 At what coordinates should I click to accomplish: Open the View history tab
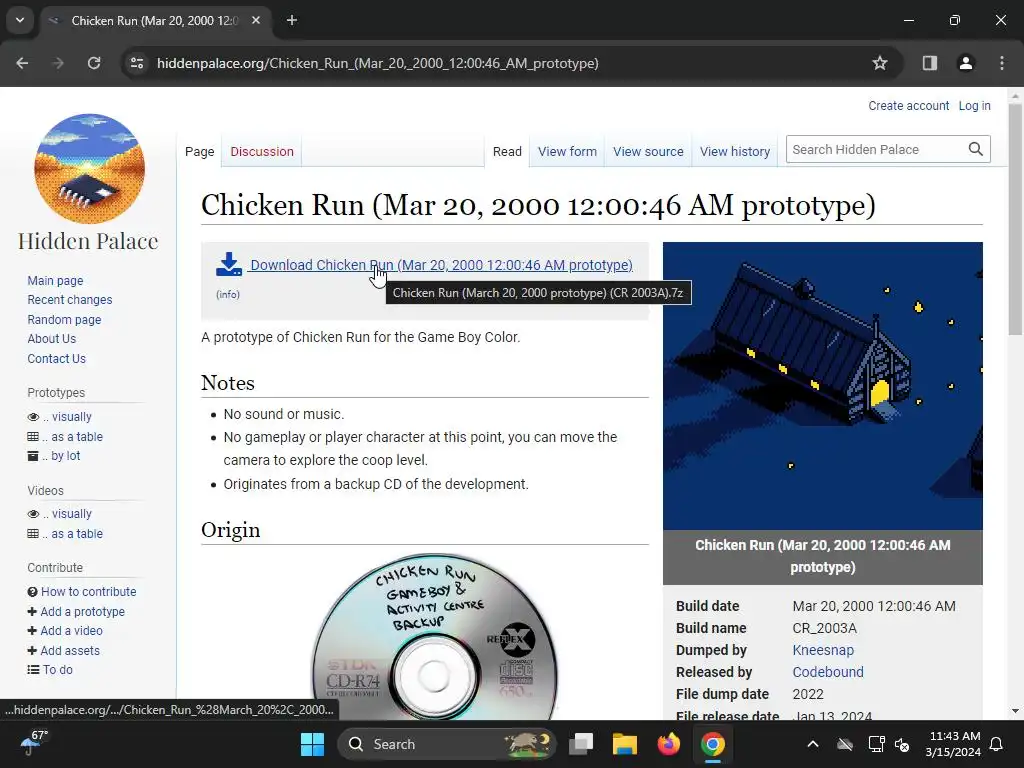point(735,152)
